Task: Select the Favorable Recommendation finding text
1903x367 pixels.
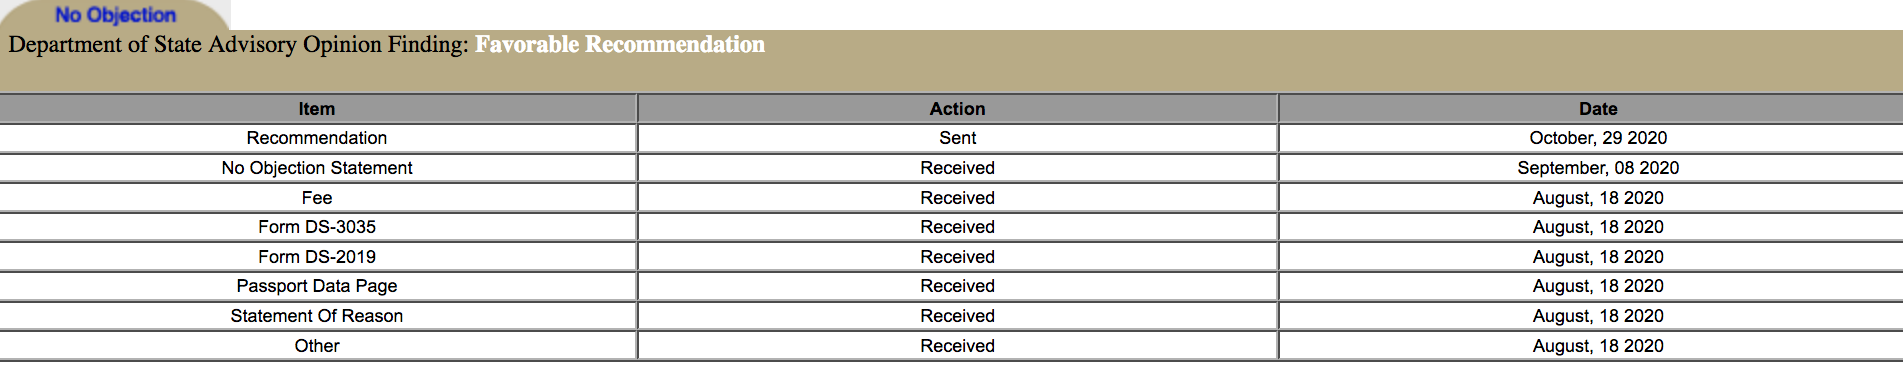Action: tap(620, 45)
